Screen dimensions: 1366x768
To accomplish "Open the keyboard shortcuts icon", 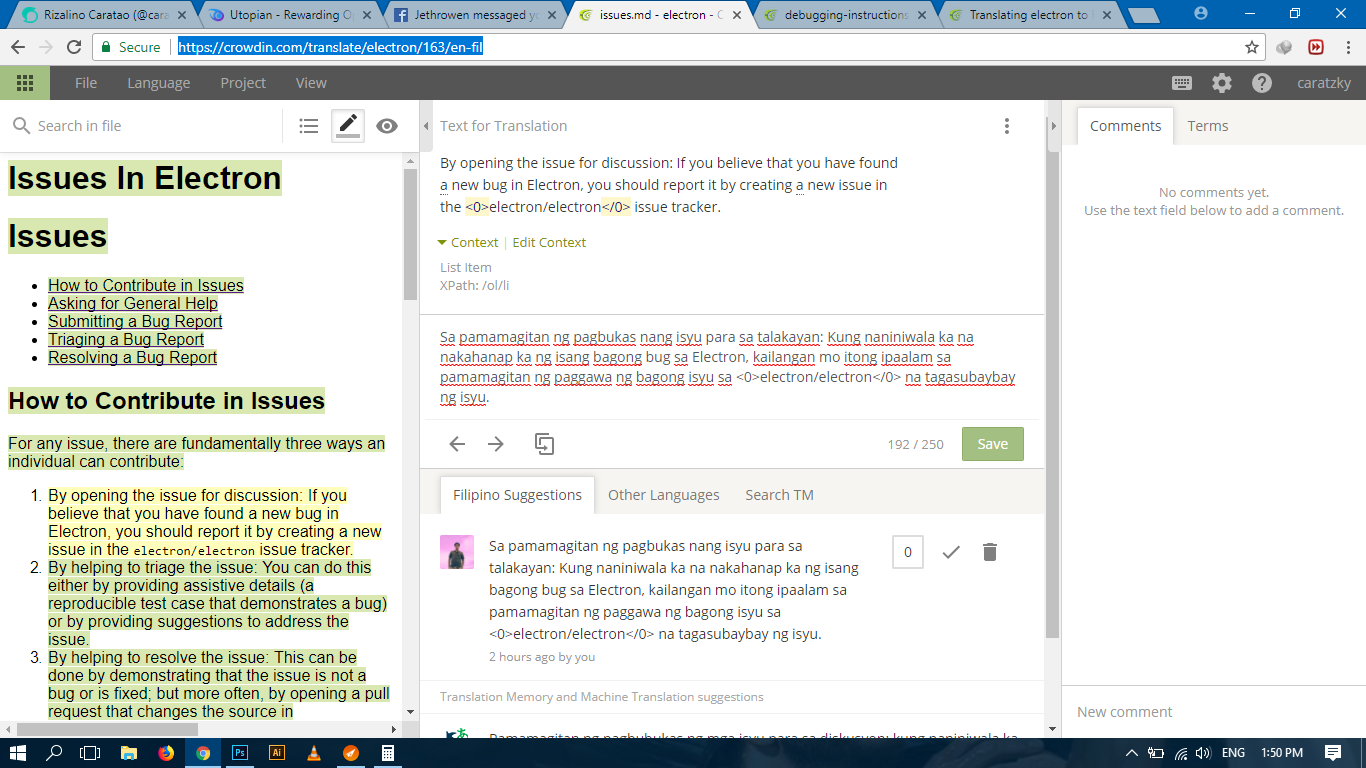I will (1181, 83).
